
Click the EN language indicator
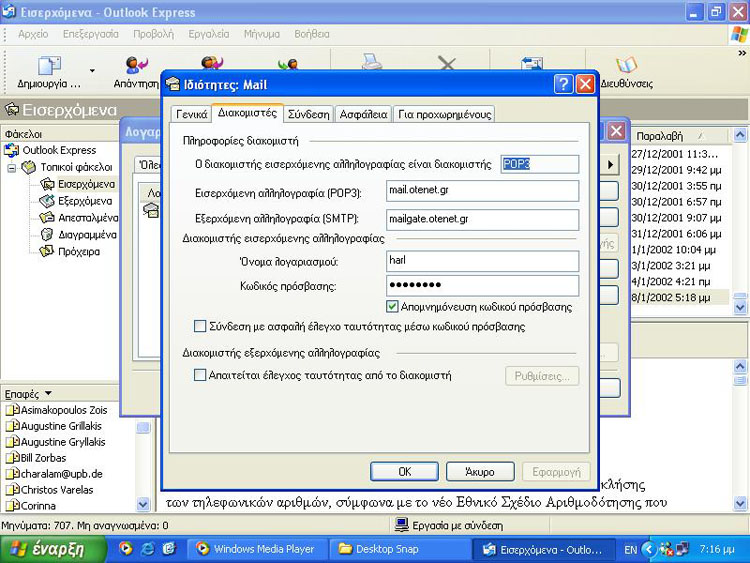click(630, 550)
